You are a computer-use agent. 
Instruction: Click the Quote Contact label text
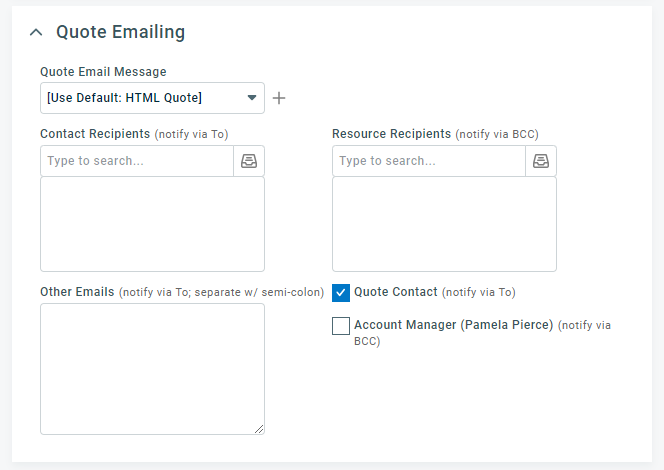395,292
